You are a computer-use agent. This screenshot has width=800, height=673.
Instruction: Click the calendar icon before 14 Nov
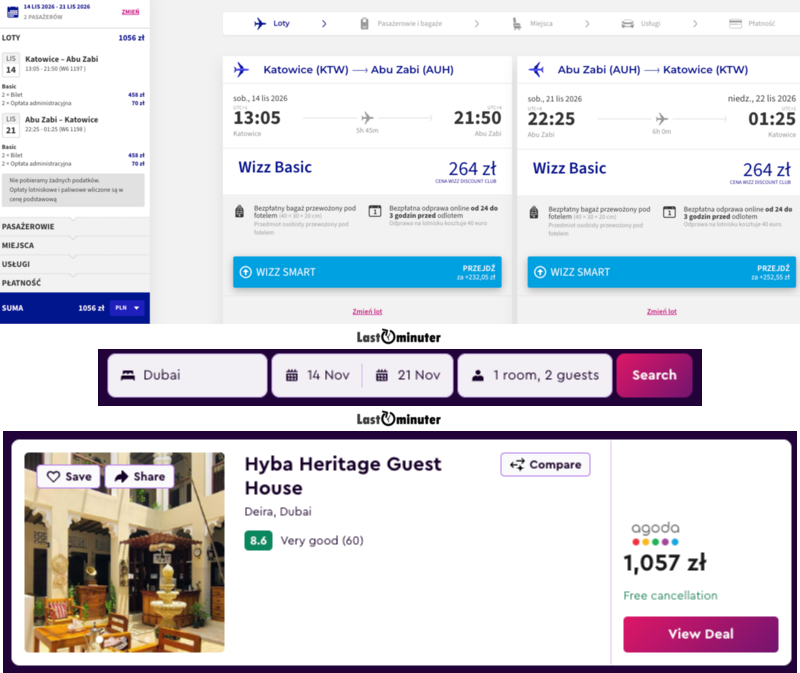[x=292, y=375]
